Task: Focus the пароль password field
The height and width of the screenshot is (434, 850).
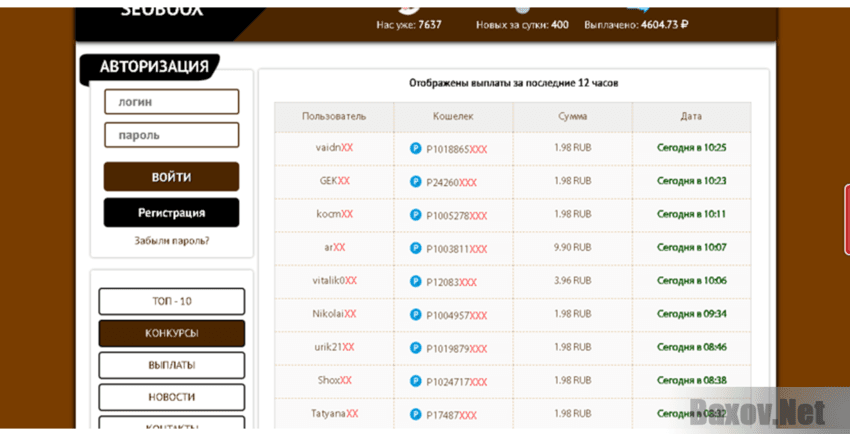Action: (x=171, y=135)
